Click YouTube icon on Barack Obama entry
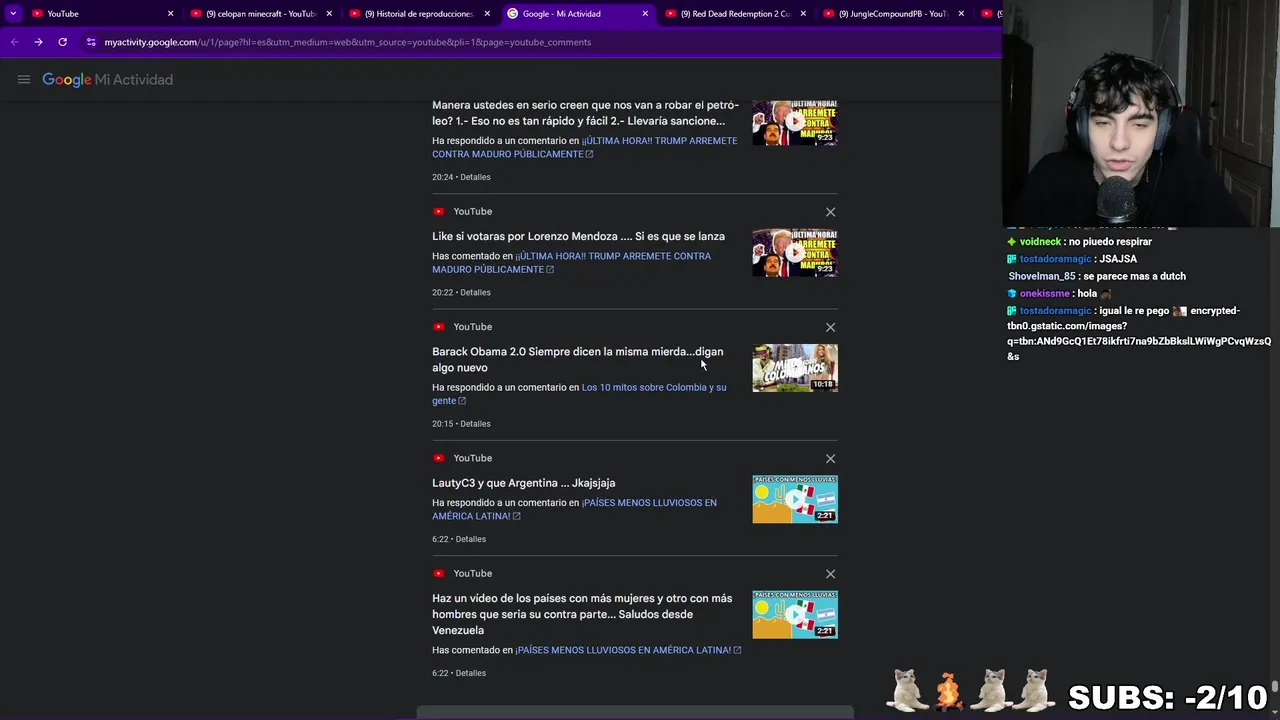Screen dimensions: 1280x720 click(438, 327)
